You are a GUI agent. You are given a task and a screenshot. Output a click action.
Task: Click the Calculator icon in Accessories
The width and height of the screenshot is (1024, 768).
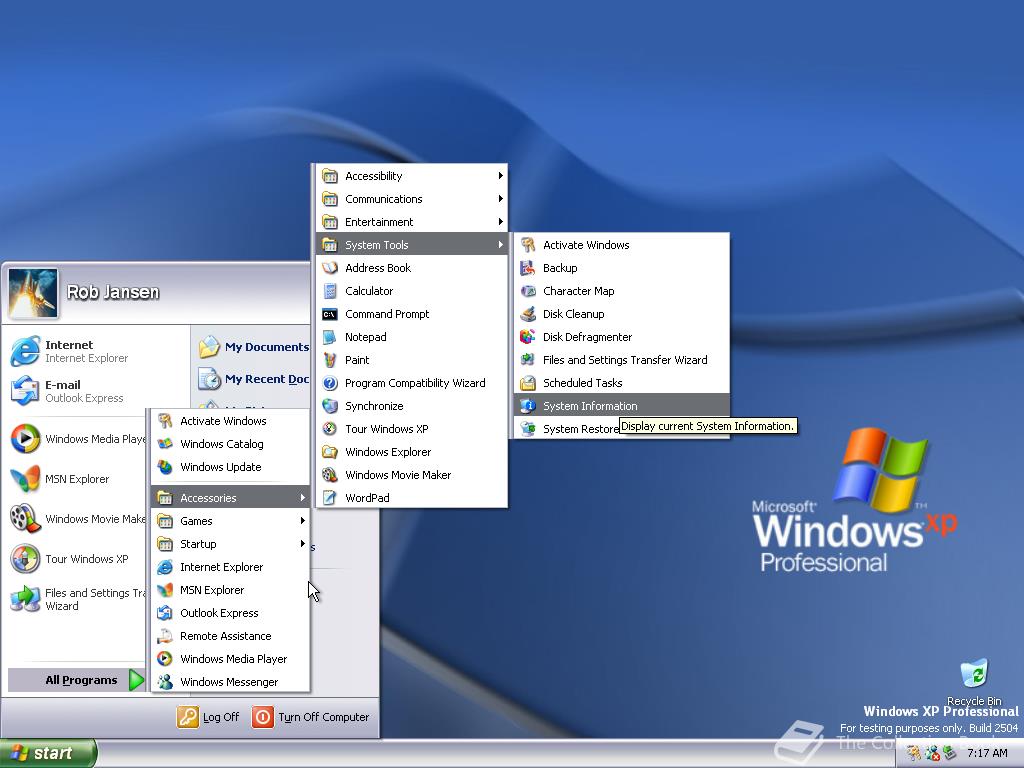coord(330,291)
